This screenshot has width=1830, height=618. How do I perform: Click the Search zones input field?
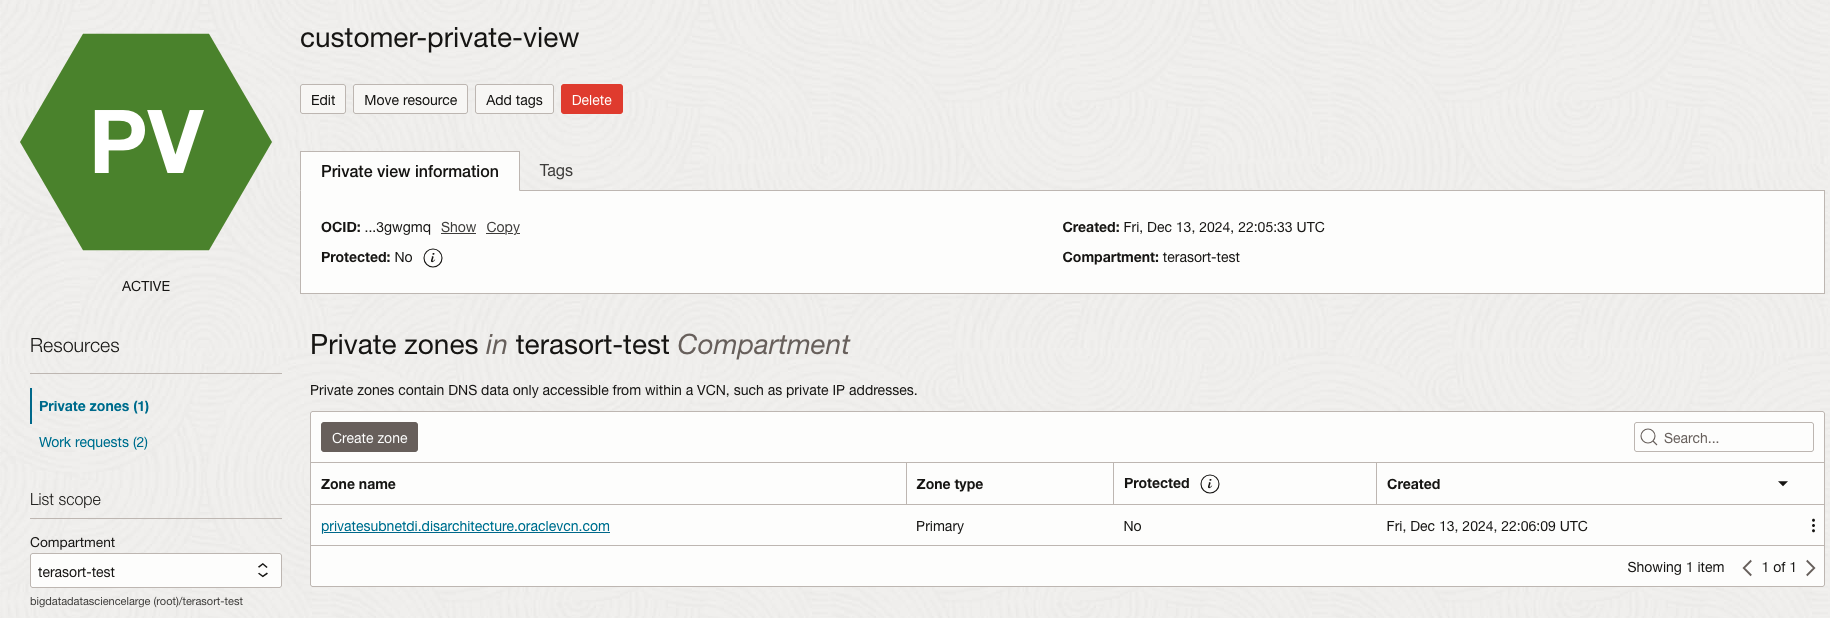pos(1734,438)
